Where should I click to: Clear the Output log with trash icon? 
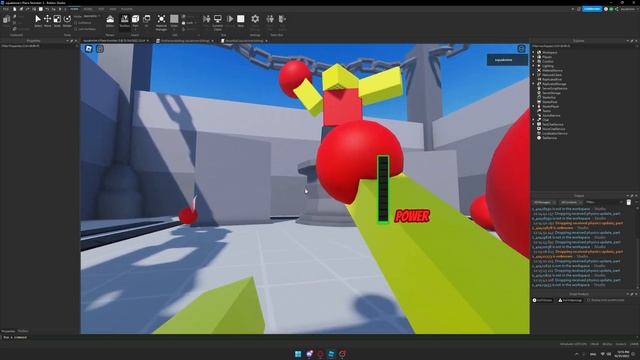coord(629,202)
